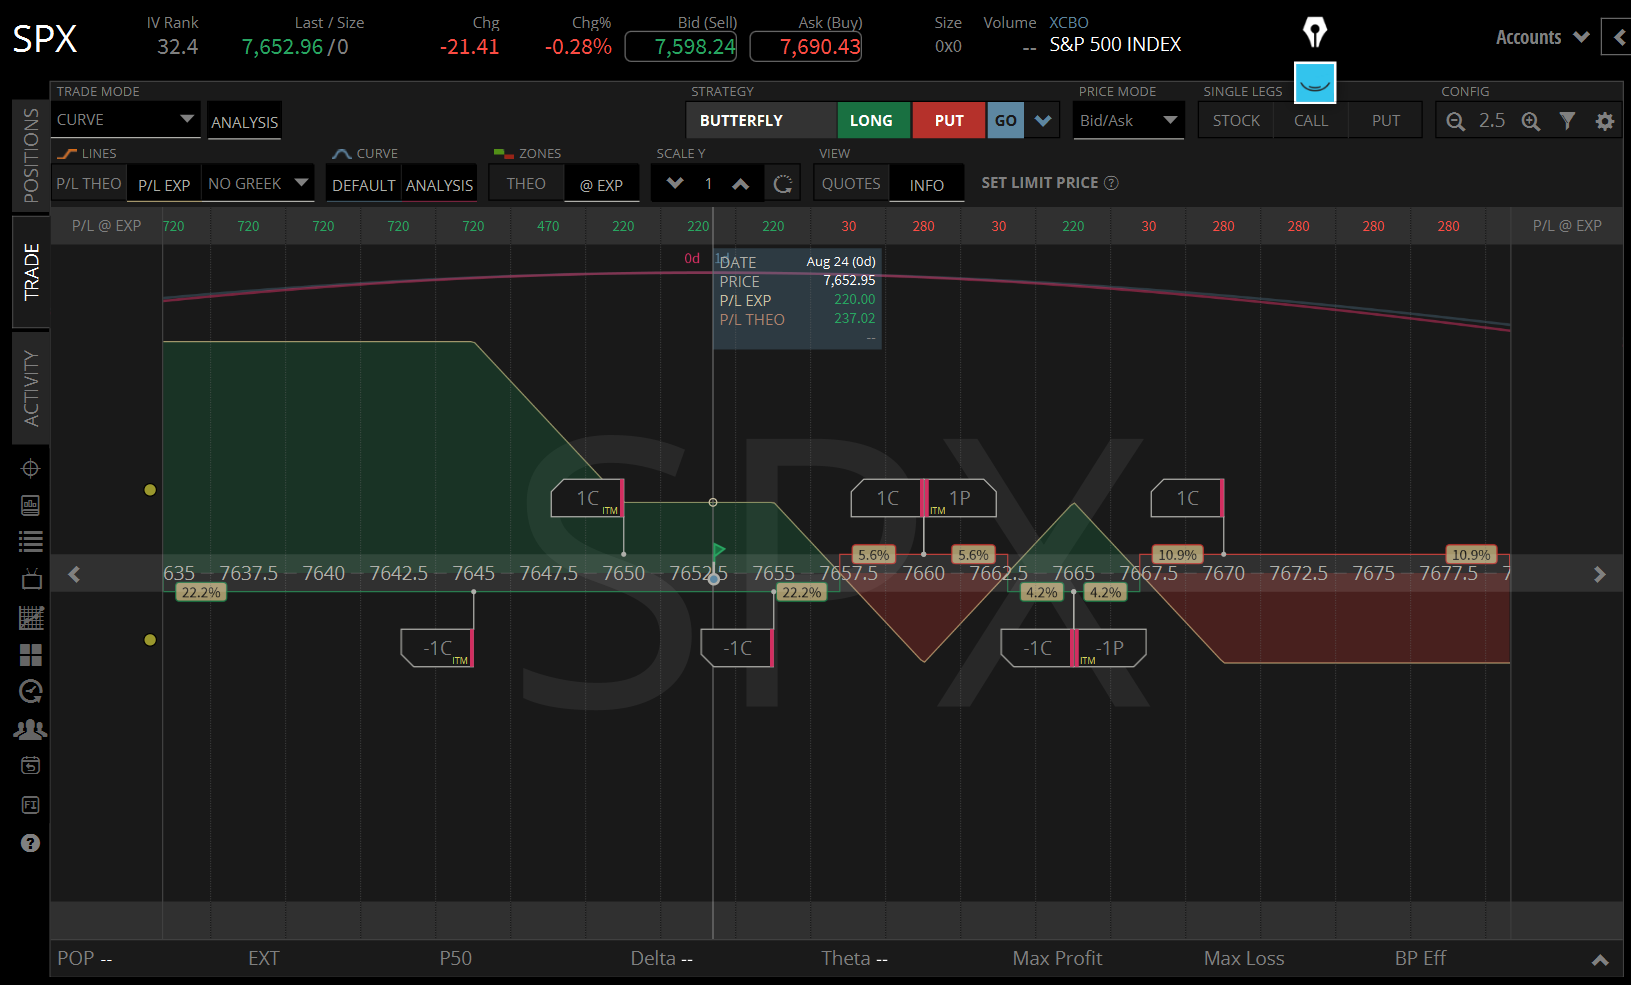Select DEFAULT curve mode
This screenshot has width=1631, height=985.
point(364,185)
